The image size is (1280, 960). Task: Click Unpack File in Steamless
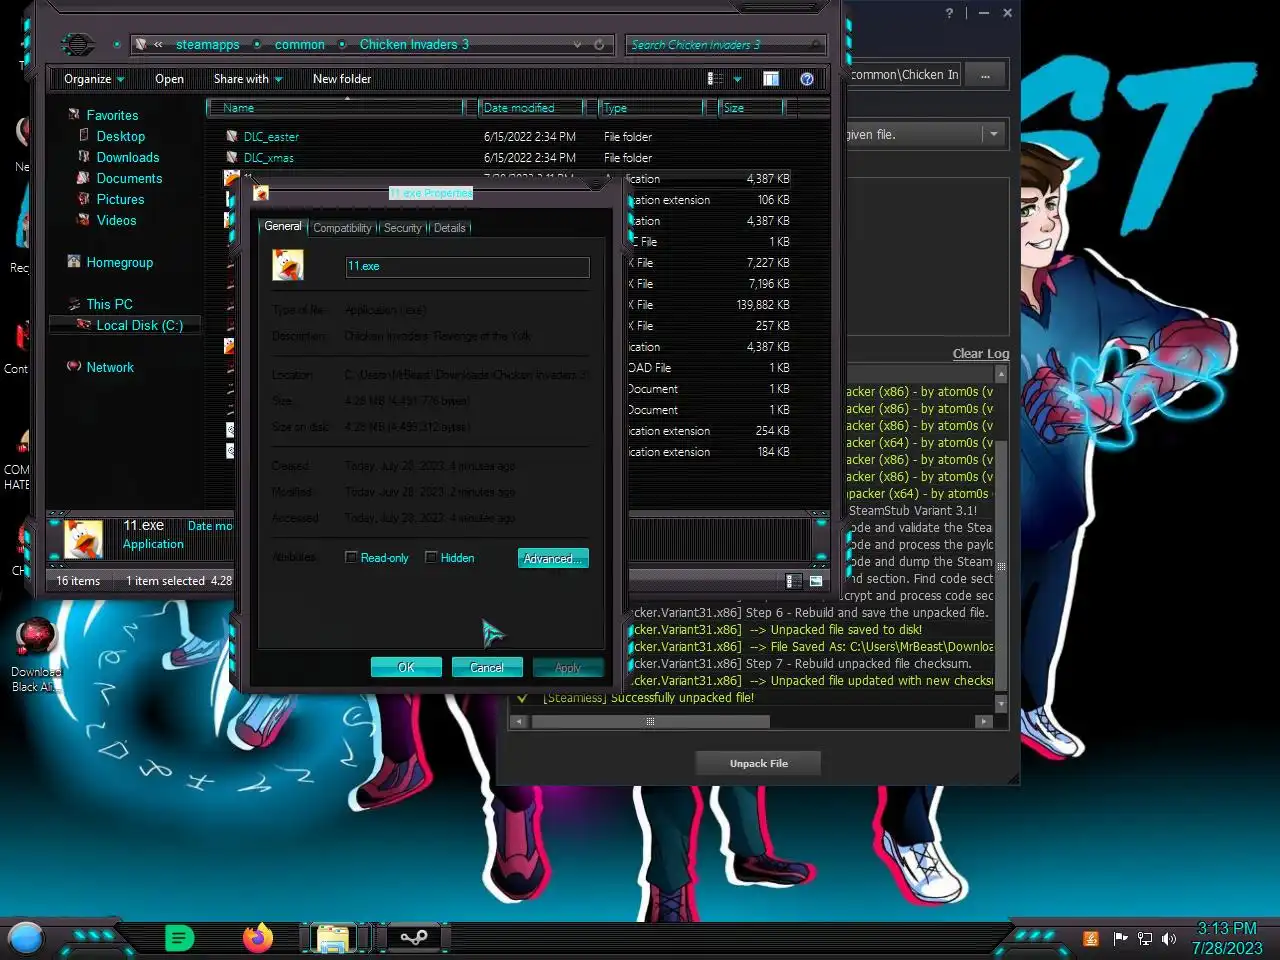click(758, 763)
